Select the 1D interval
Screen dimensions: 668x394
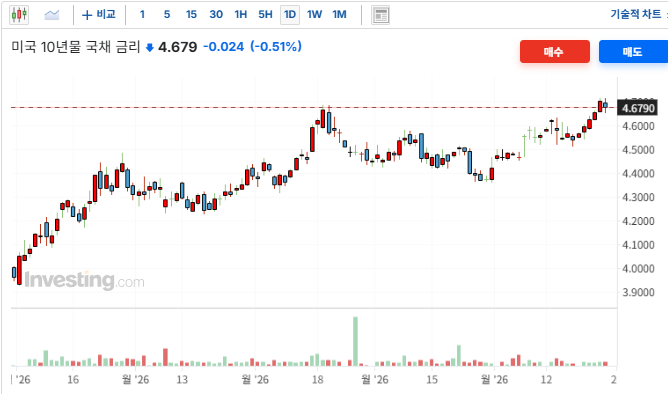290,15
